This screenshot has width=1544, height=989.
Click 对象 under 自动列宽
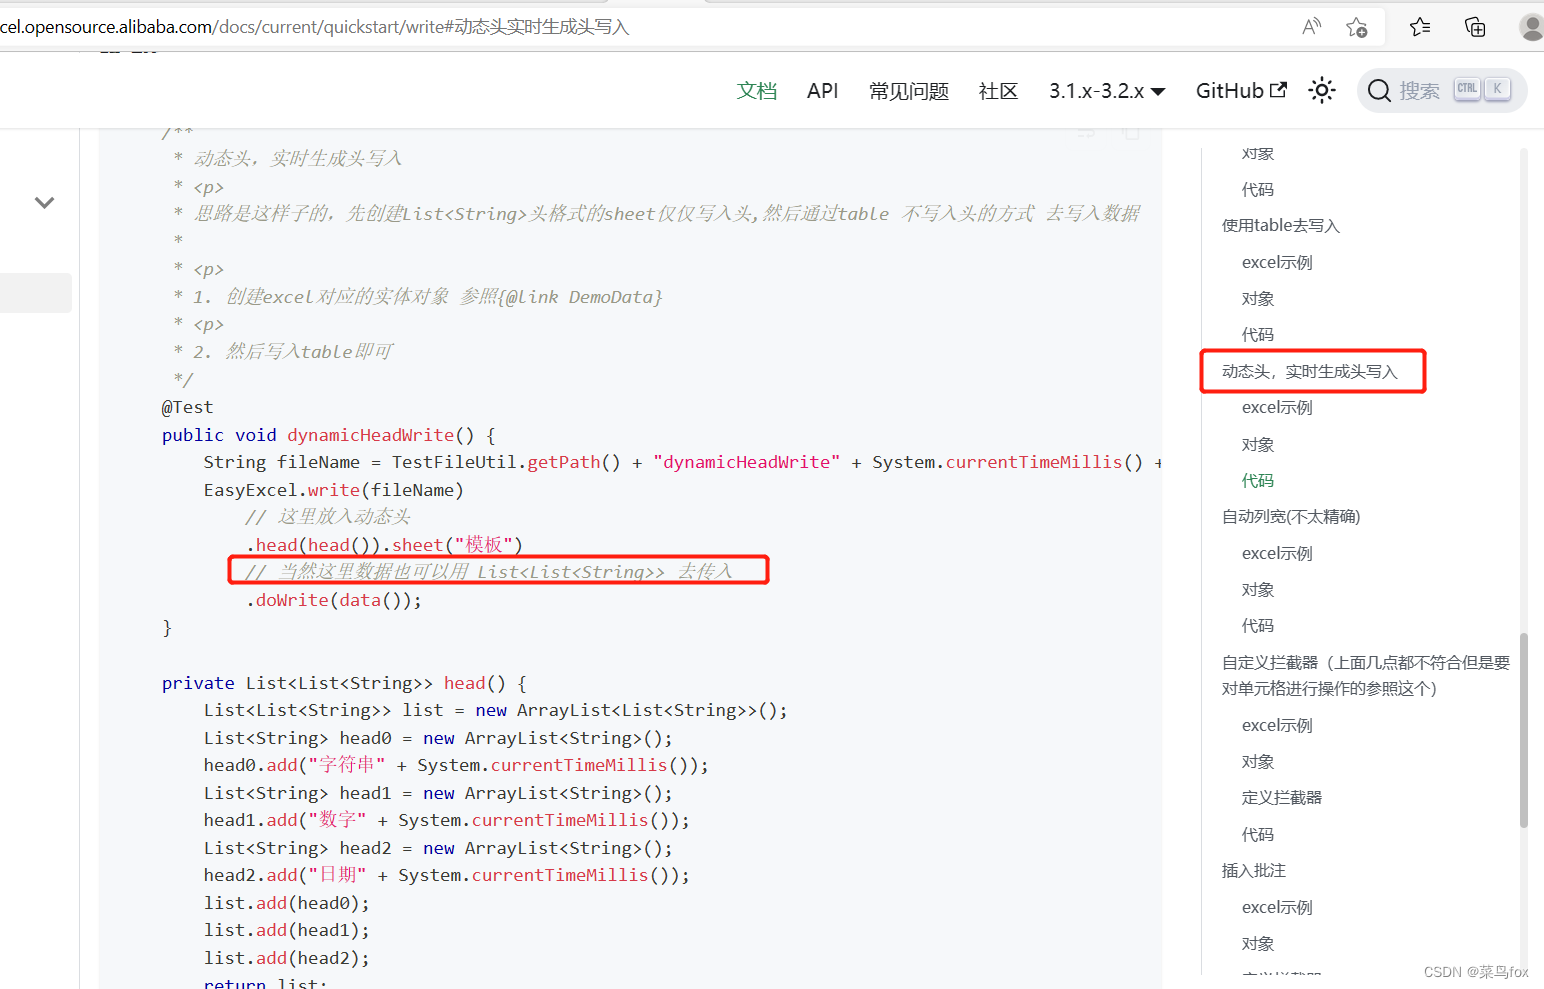pos(1258,590)
